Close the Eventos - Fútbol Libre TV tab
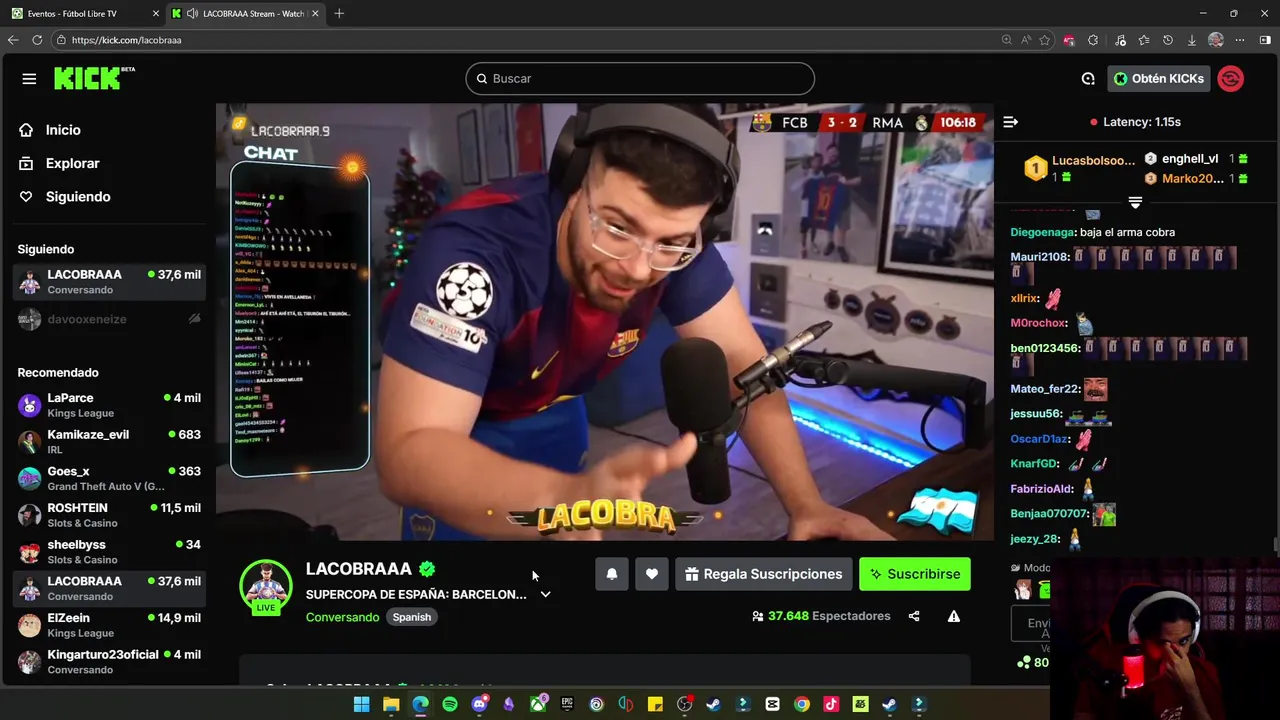Viewport: 1280px width, 720px height. [156, 14]
